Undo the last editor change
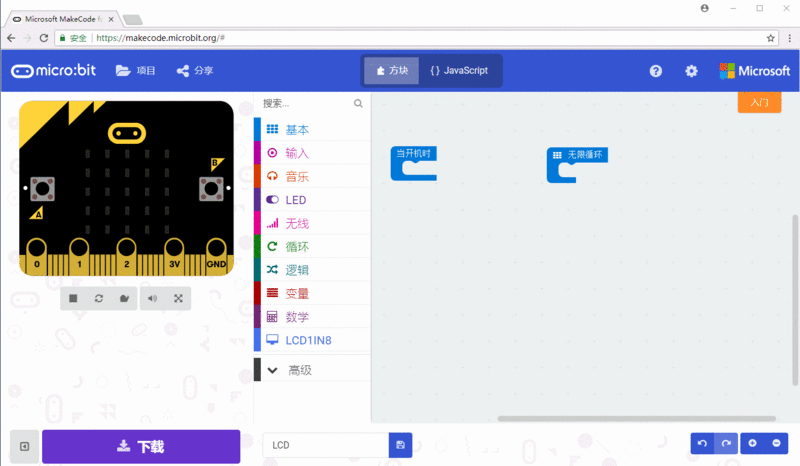The width and height of the screenshot is (800, 466). point(703,443)
